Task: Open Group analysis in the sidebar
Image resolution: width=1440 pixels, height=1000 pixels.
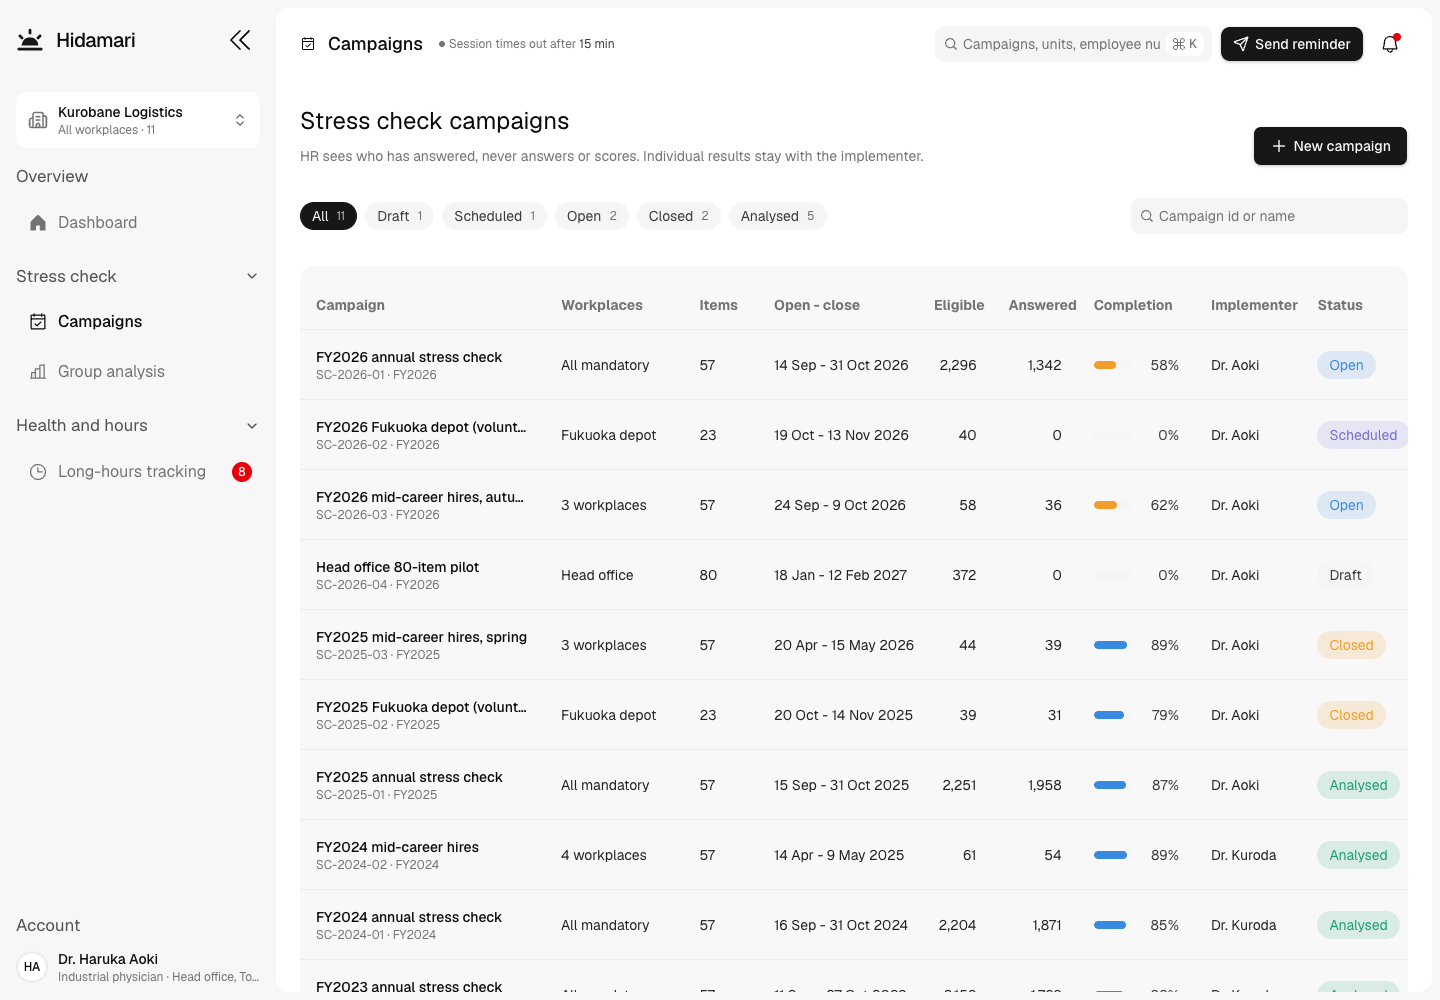Action: tap(138, 372)
